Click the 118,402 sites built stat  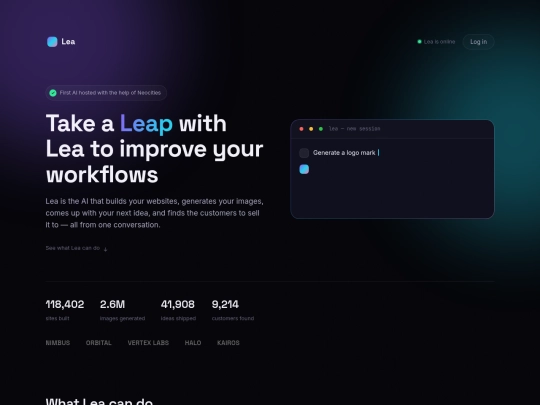(65, 310)
